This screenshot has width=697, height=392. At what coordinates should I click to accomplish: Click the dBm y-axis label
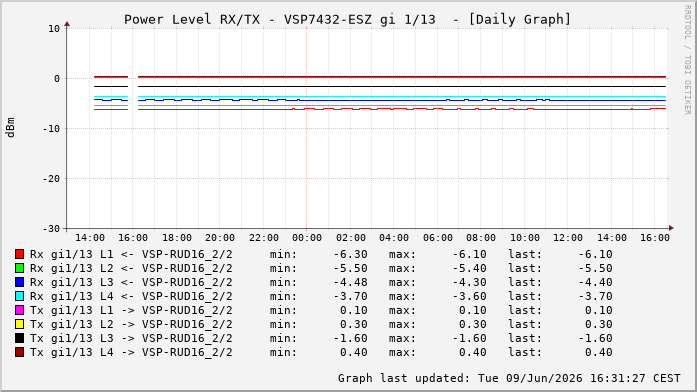[10, 128]
